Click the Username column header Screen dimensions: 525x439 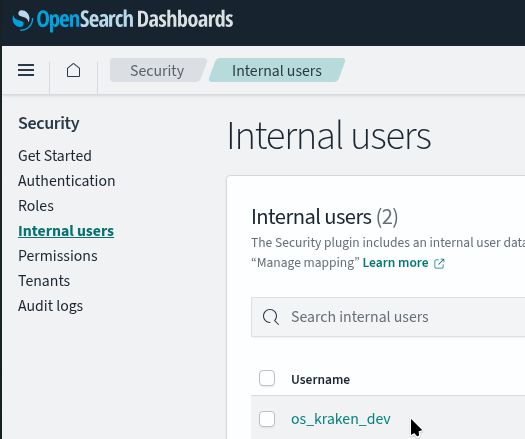tap(320, 379)
